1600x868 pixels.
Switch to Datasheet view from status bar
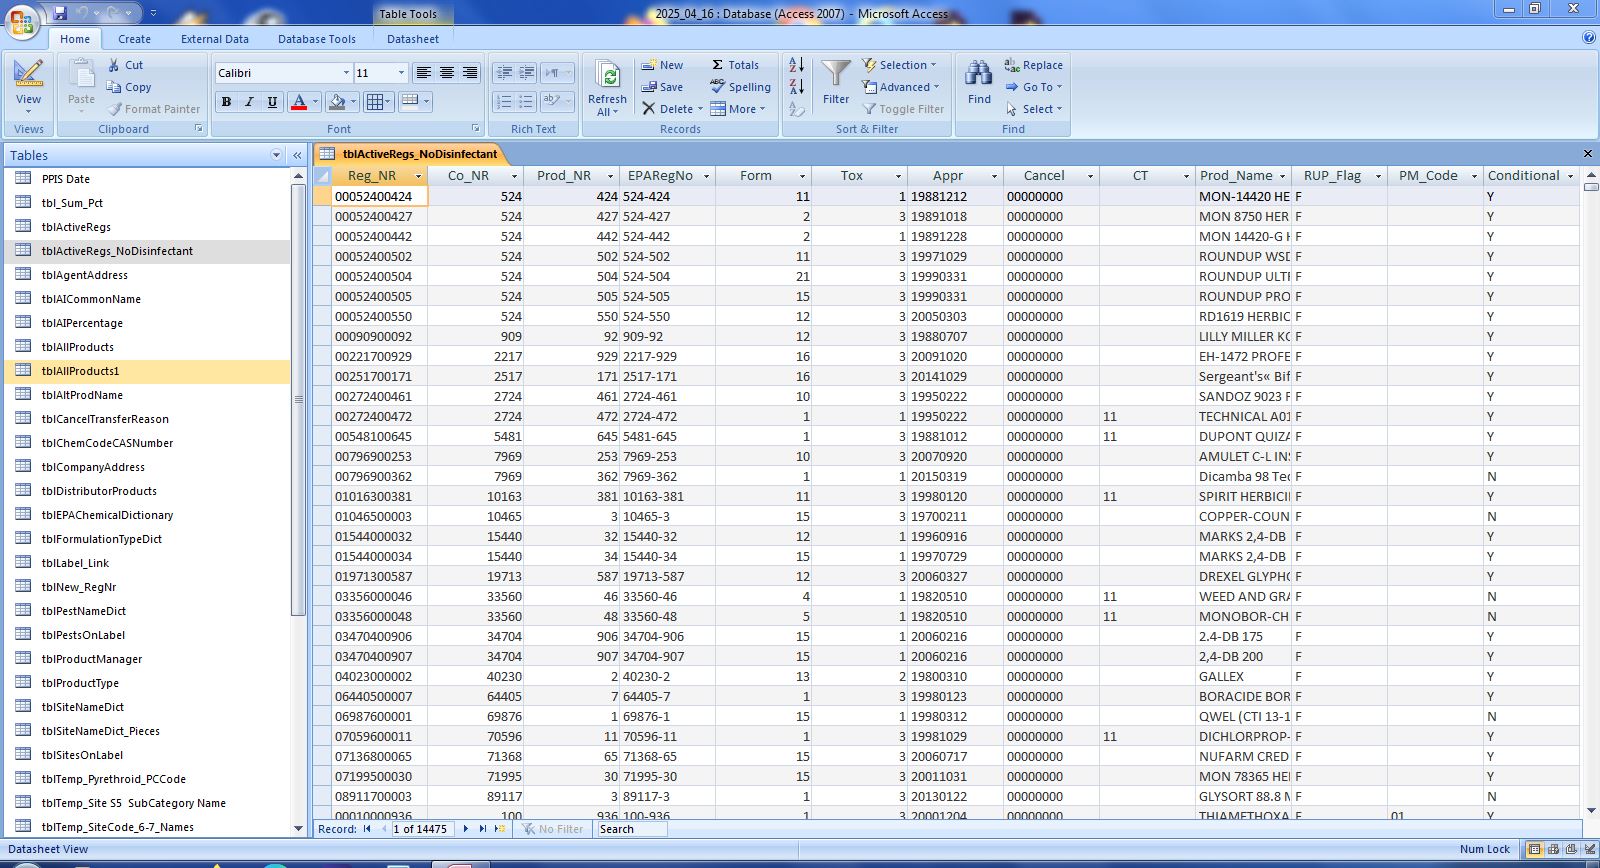1534,849
